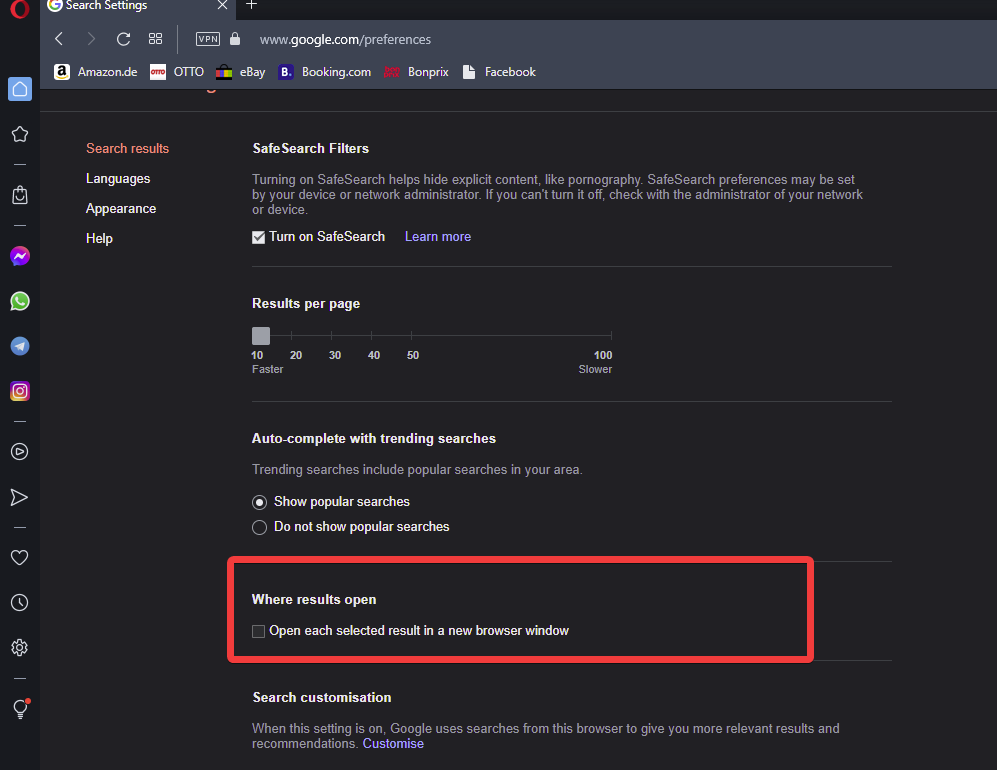Open the Booking.com bookmark
Screen dimensions: 997x770
click(324, 72)
